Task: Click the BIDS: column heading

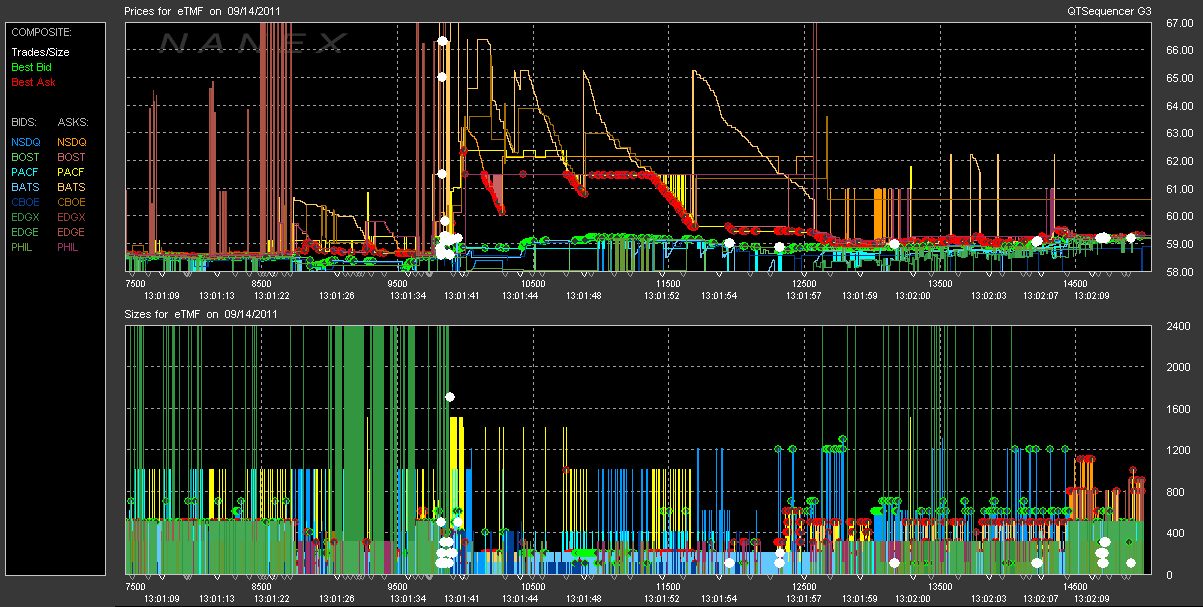Action: (23, 122)
